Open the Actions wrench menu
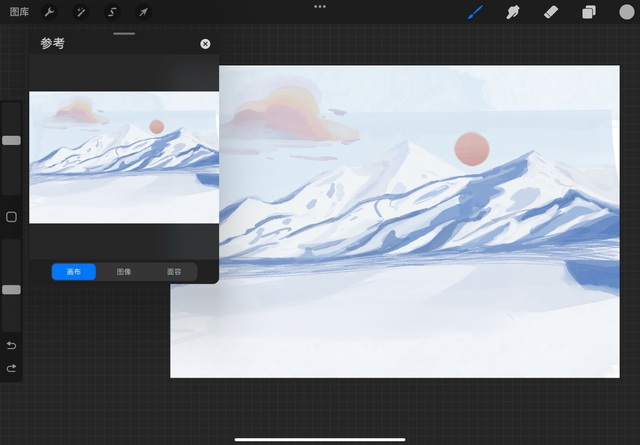The height and width of the screenshot is (445, 640). coord(49,12)
